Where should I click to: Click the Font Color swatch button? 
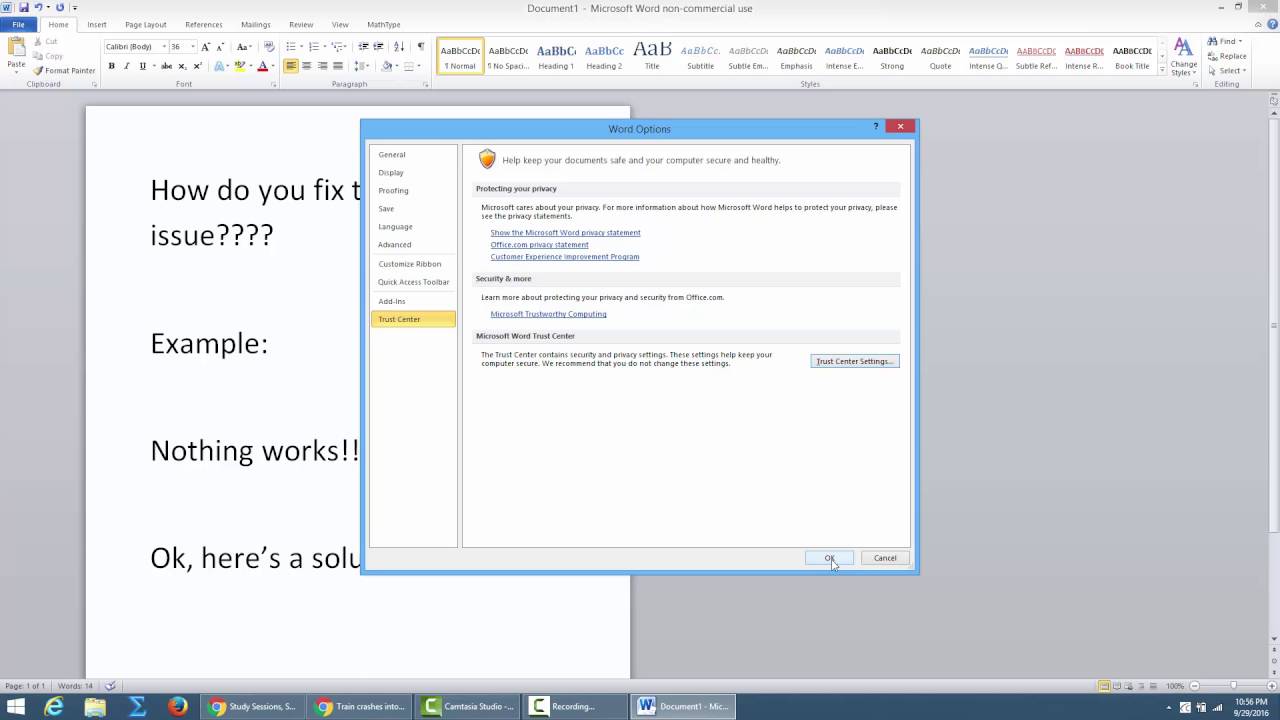coord(262,66)
